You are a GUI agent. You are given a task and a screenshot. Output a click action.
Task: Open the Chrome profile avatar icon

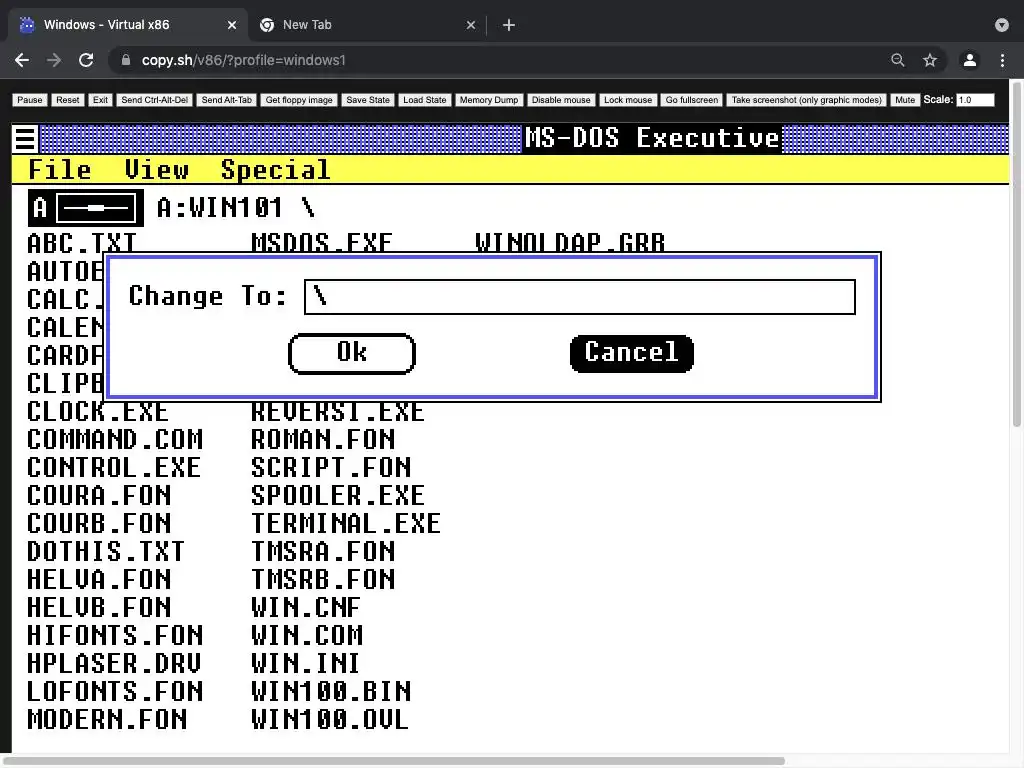tap(970, 60)
